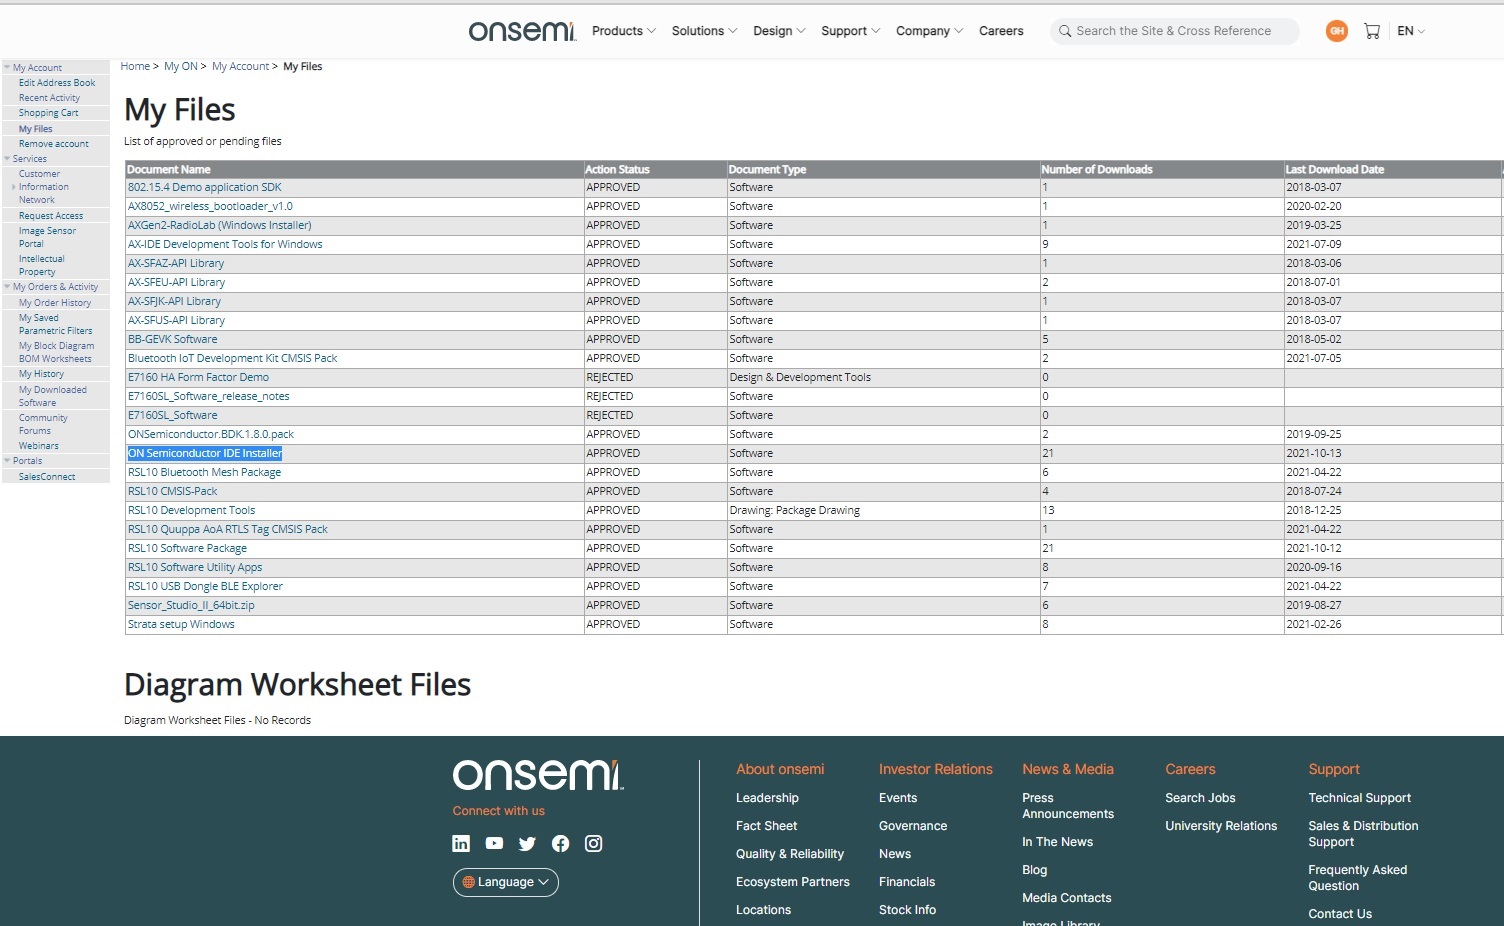Screen dimensions: 1504x926
Task: Download ON Semiconductor IDE Installer
Action: (x=205, y=453)
